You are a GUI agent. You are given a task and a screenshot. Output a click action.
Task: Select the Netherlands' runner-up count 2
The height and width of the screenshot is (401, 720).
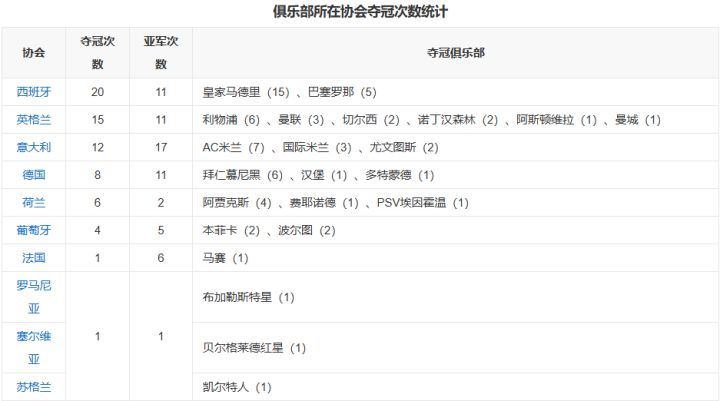[161, 203]
